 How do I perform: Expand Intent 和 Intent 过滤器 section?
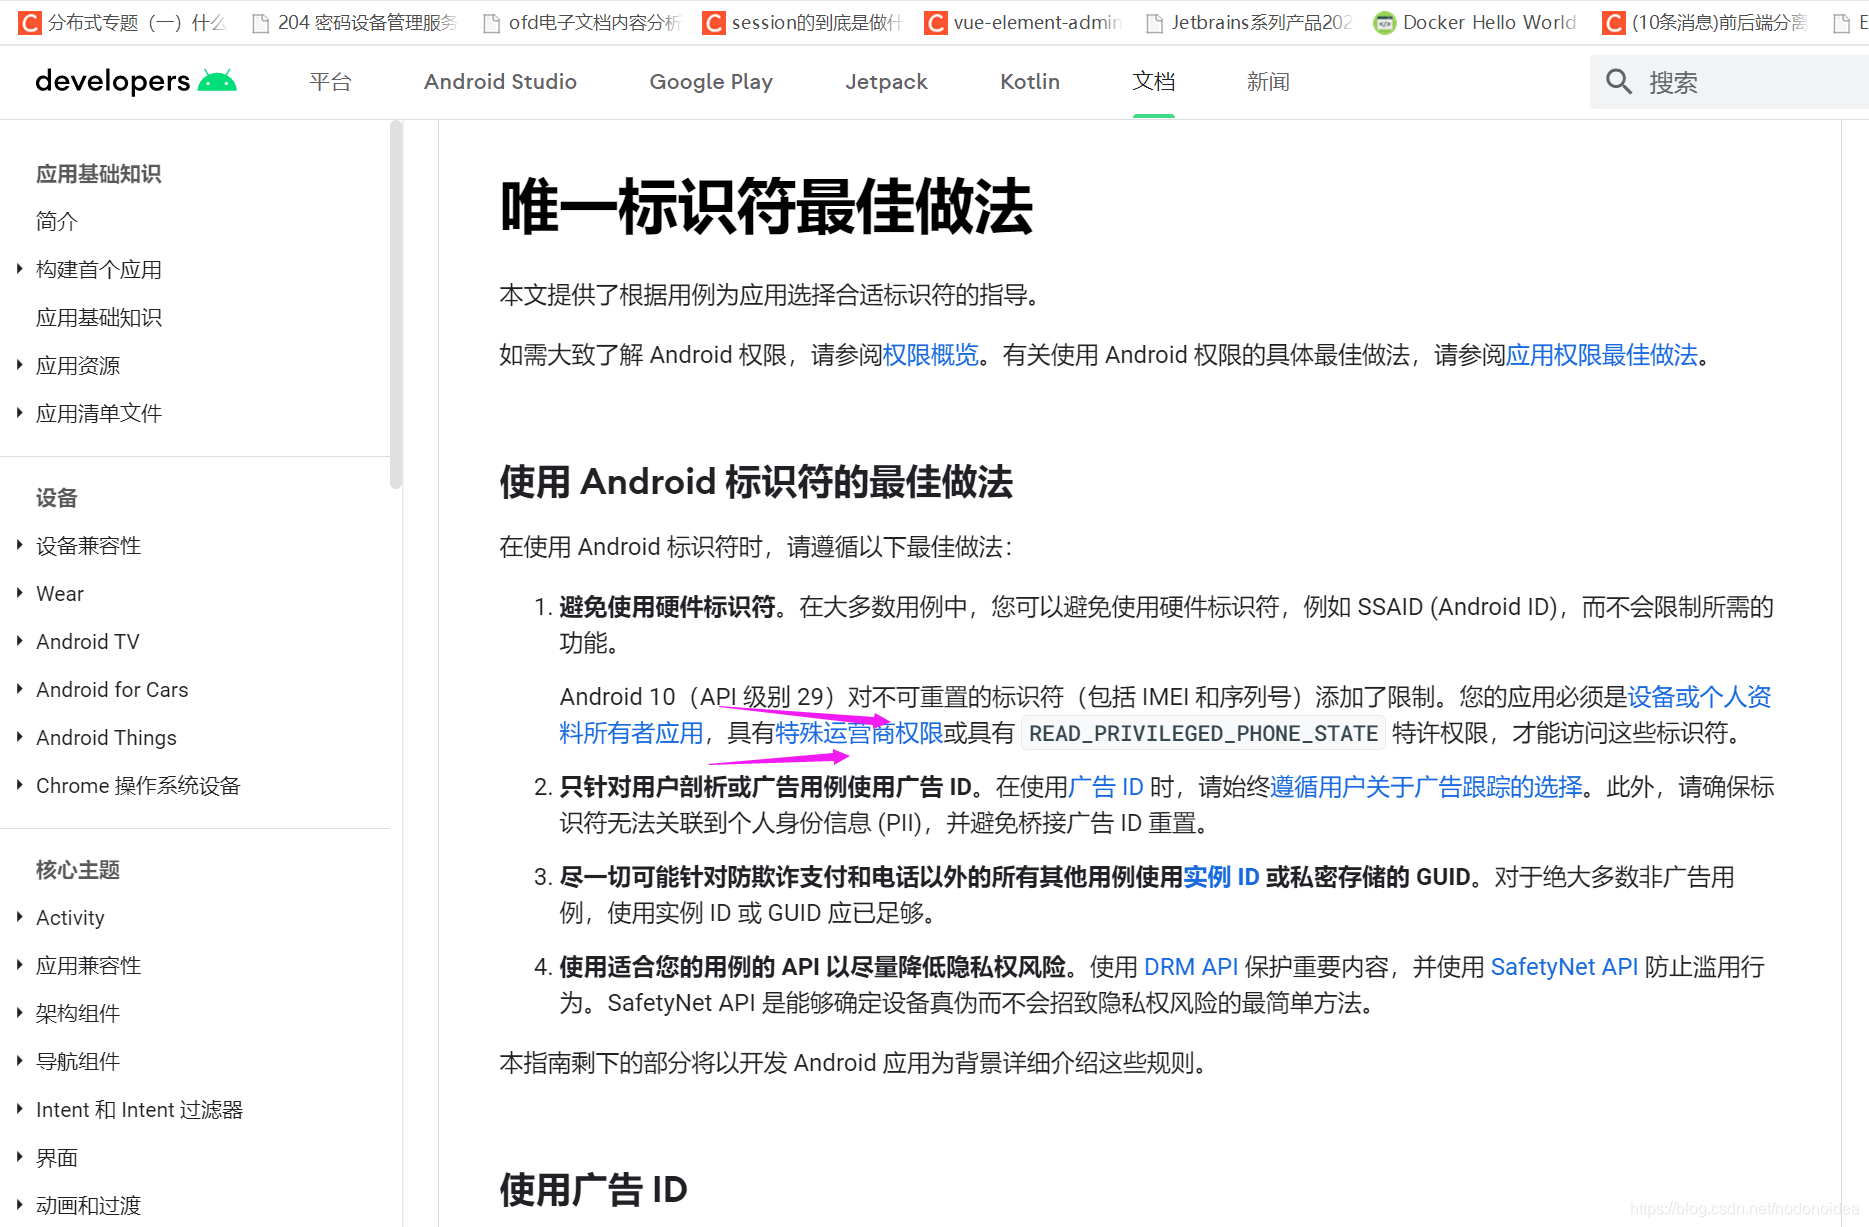(x=20, y=1109)
